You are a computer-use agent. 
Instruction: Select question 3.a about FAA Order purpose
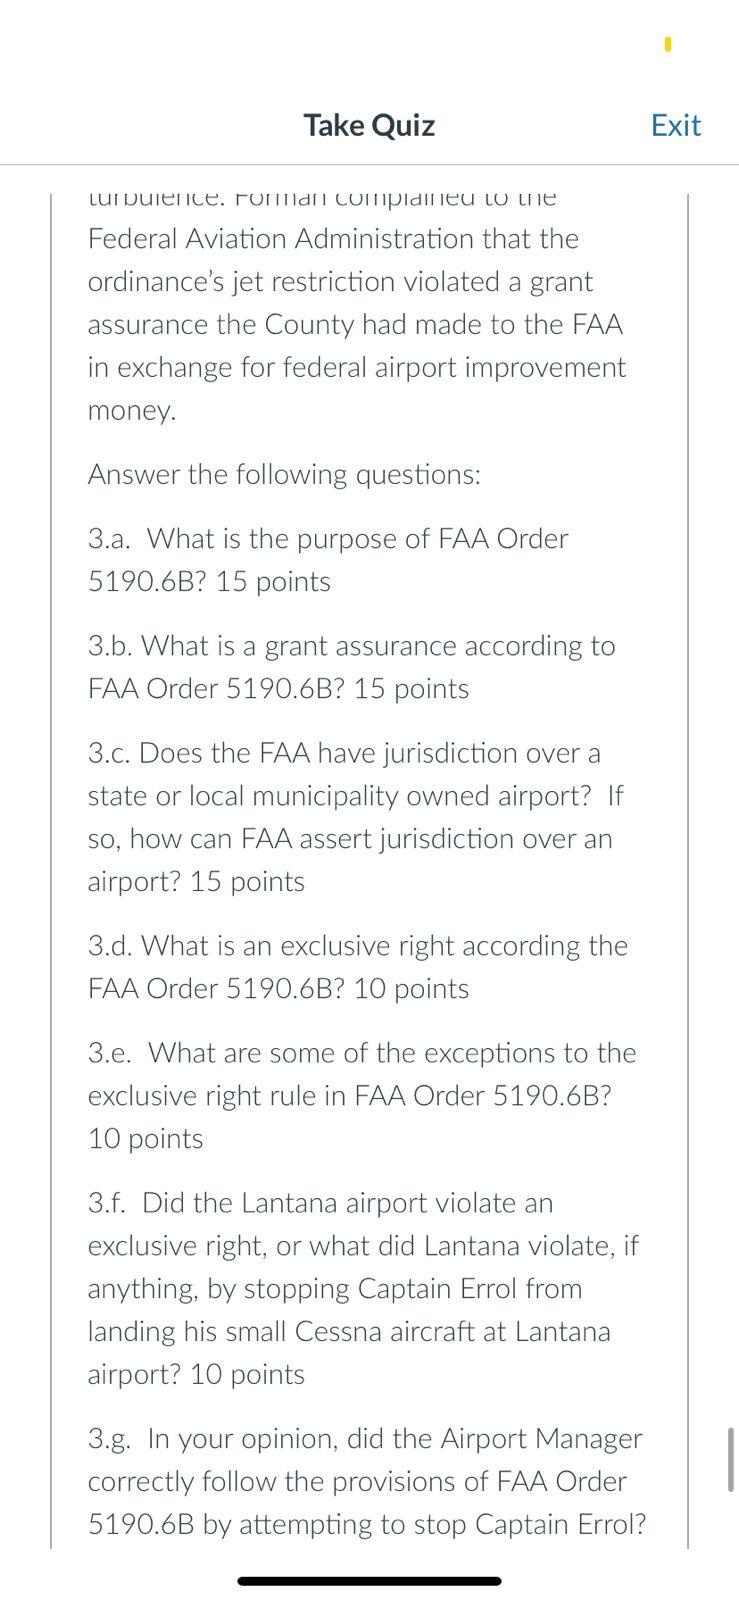click(328, 559)
